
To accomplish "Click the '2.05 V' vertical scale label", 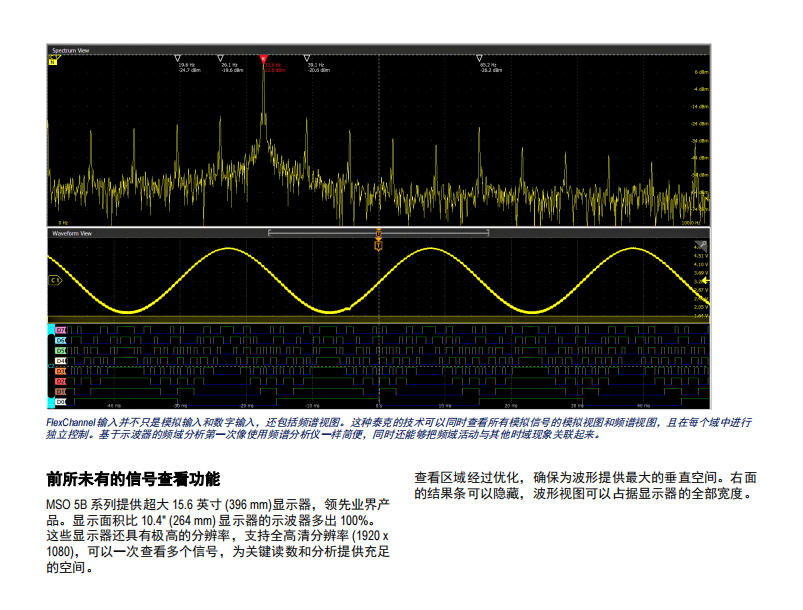I will pos(701,307).
